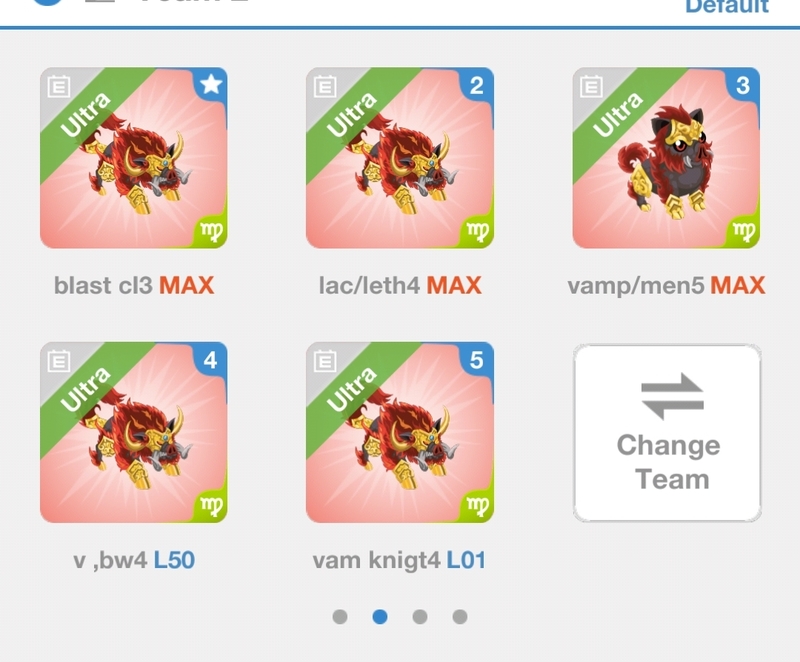The image size is (800, 662).
Task: Tap the star leader badge on first card
Action: click(x=211, y=85)
